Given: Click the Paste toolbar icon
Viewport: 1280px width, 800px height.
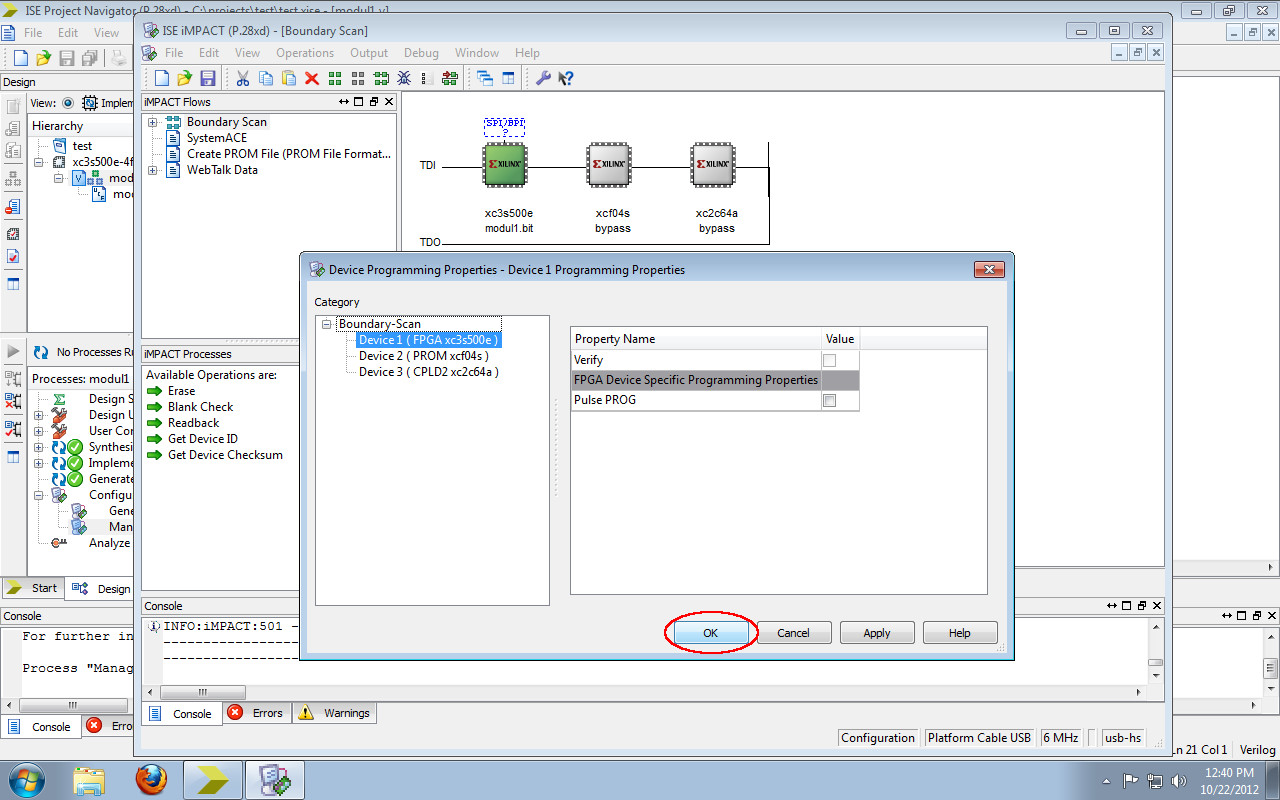Looking at the screenshot, I should pyautogui.click(x=288, y=78).
